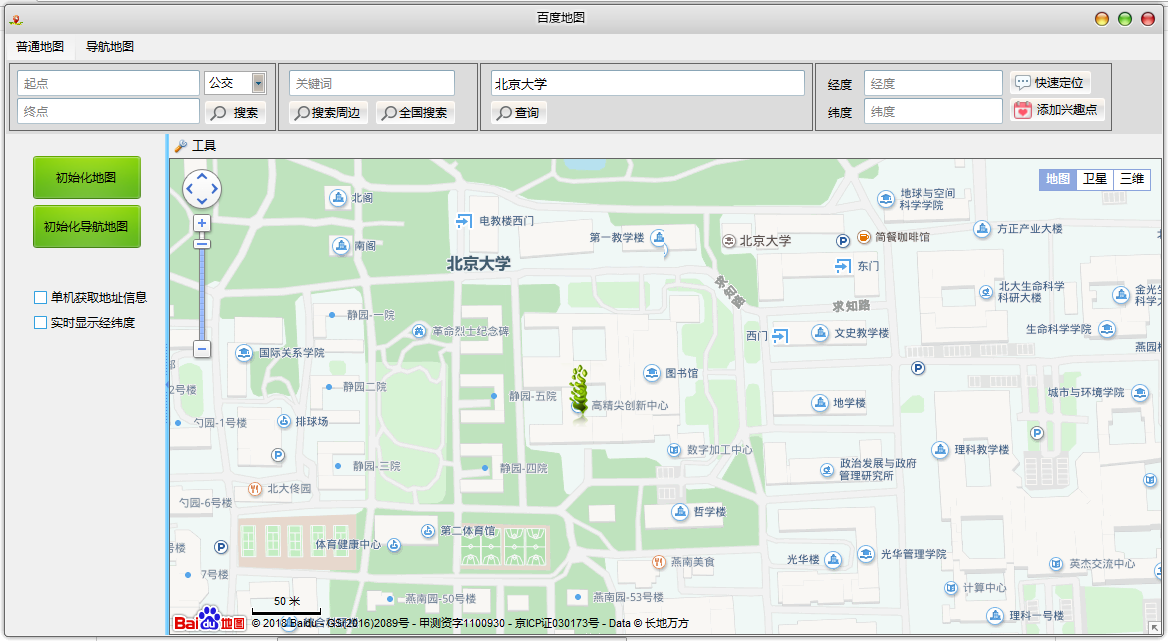Click the route 搜索 button
This screenshot has height=641, width=1168.
(235, 112)
